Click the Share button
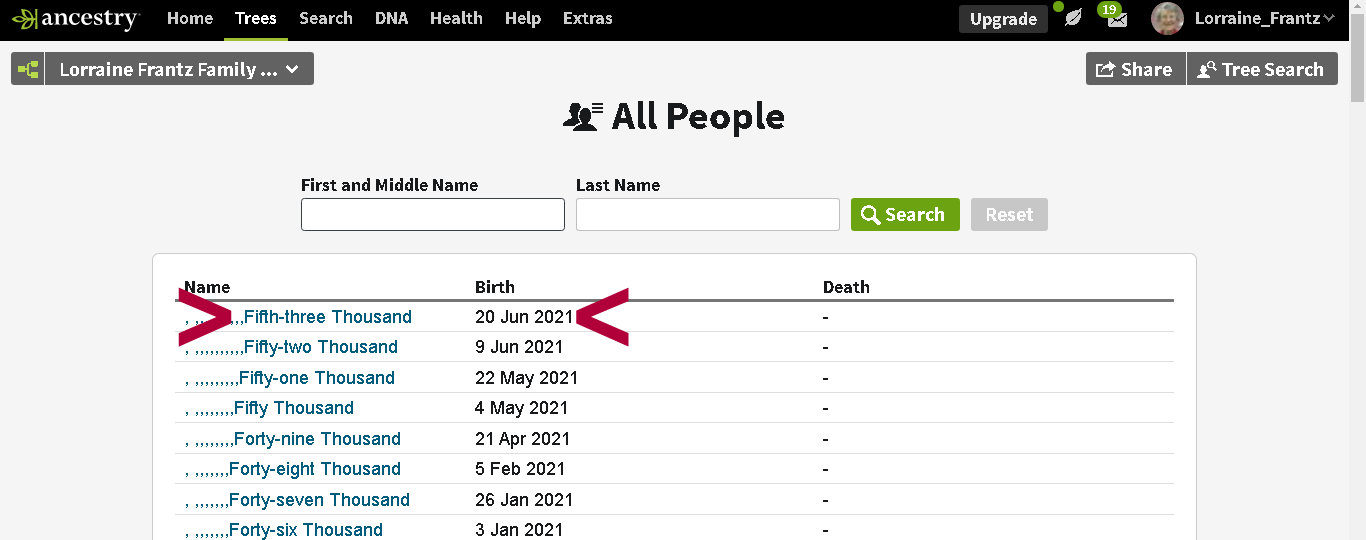 pyautogui.click(x=1135, y=69)
